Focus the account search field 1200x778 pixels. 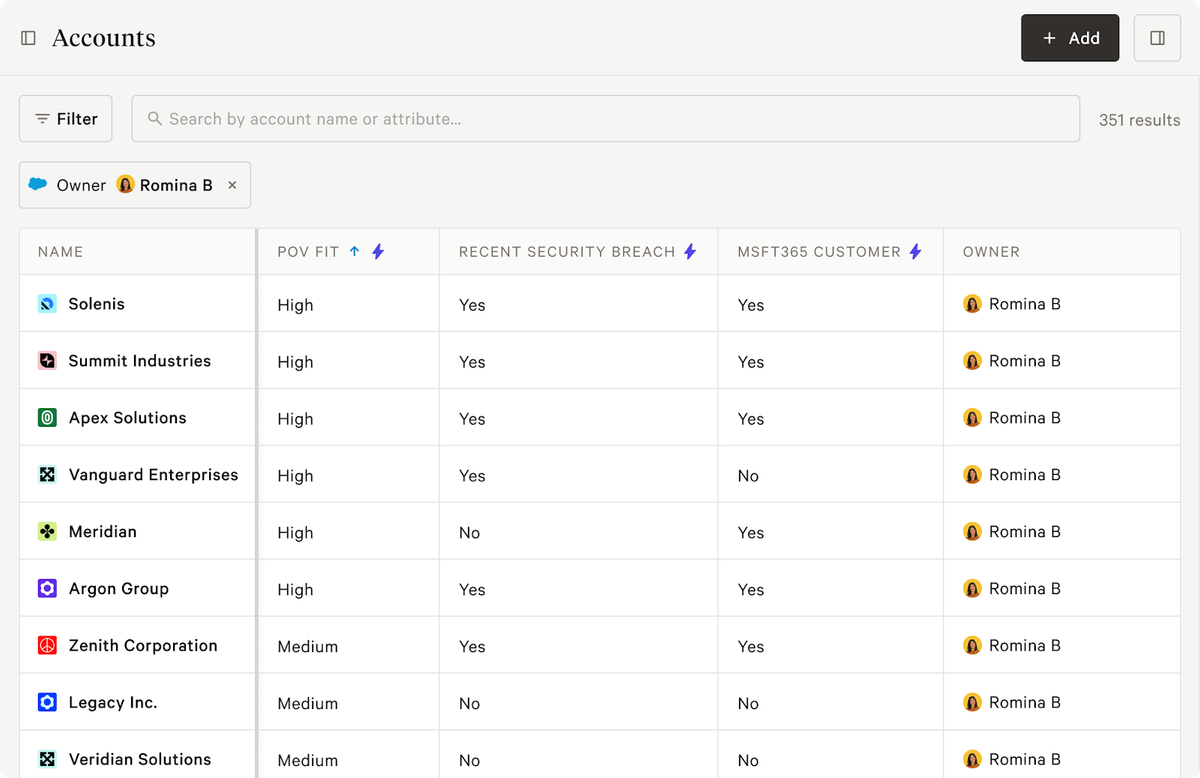click(605, 119)
